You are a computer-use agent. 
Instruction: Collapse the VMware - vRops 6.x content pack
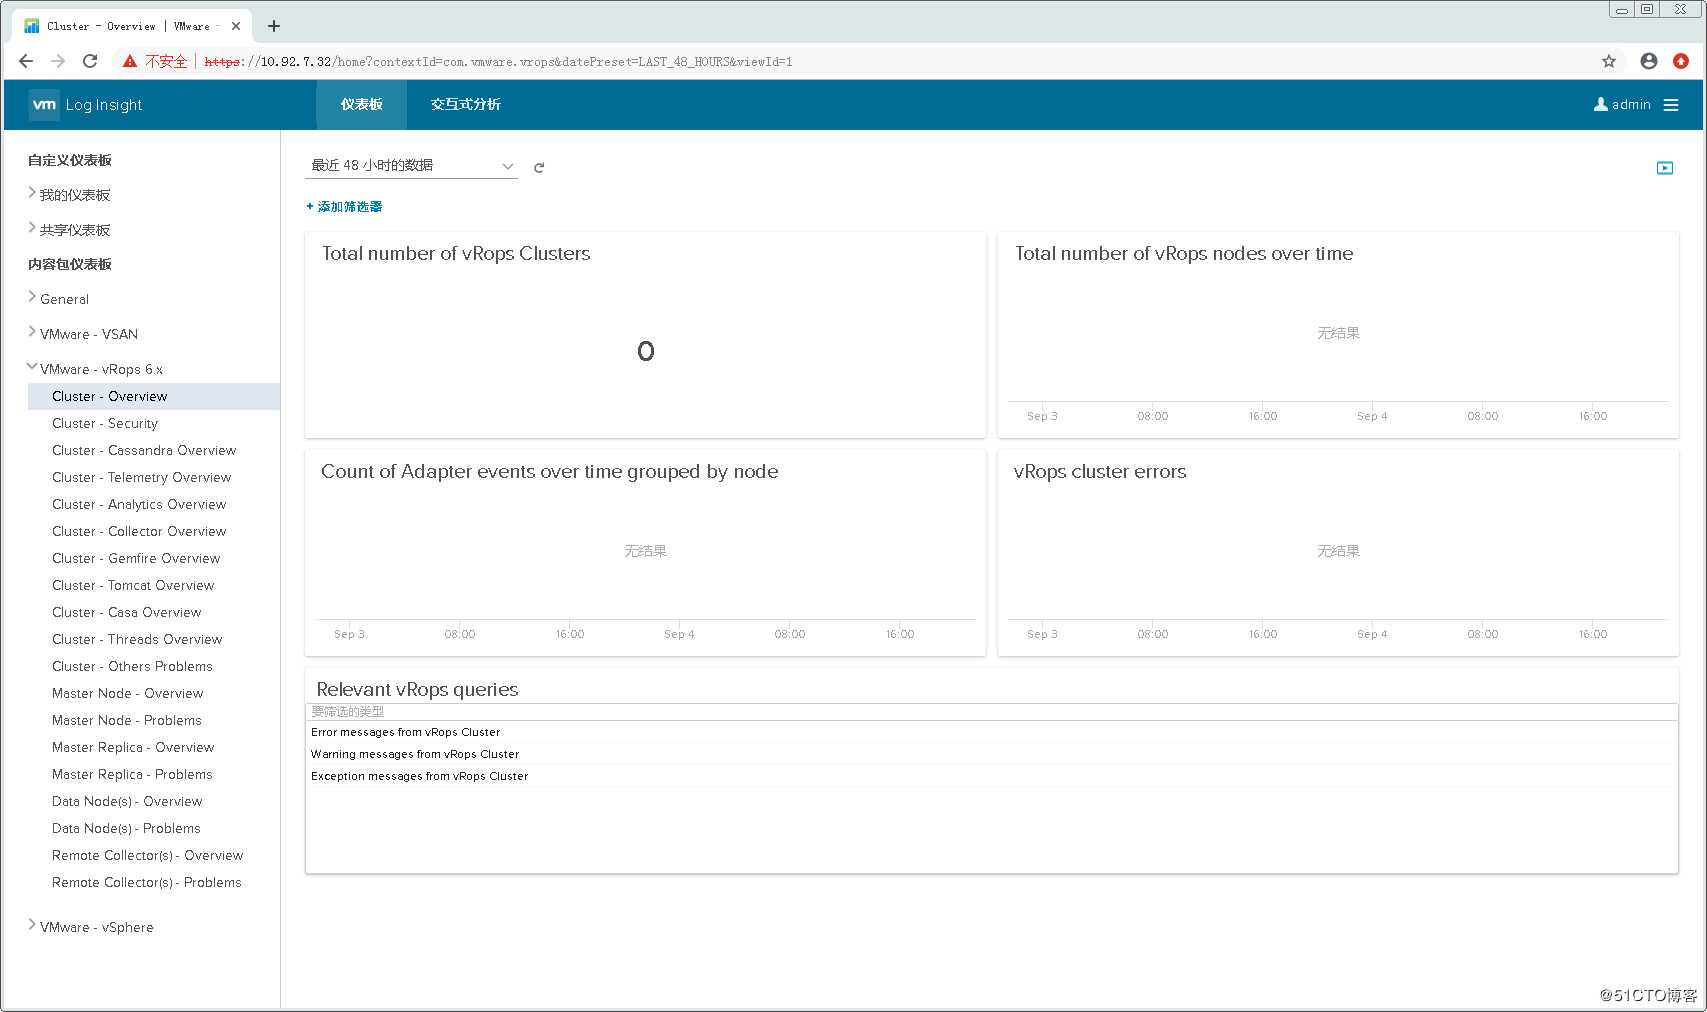[32, 367]
